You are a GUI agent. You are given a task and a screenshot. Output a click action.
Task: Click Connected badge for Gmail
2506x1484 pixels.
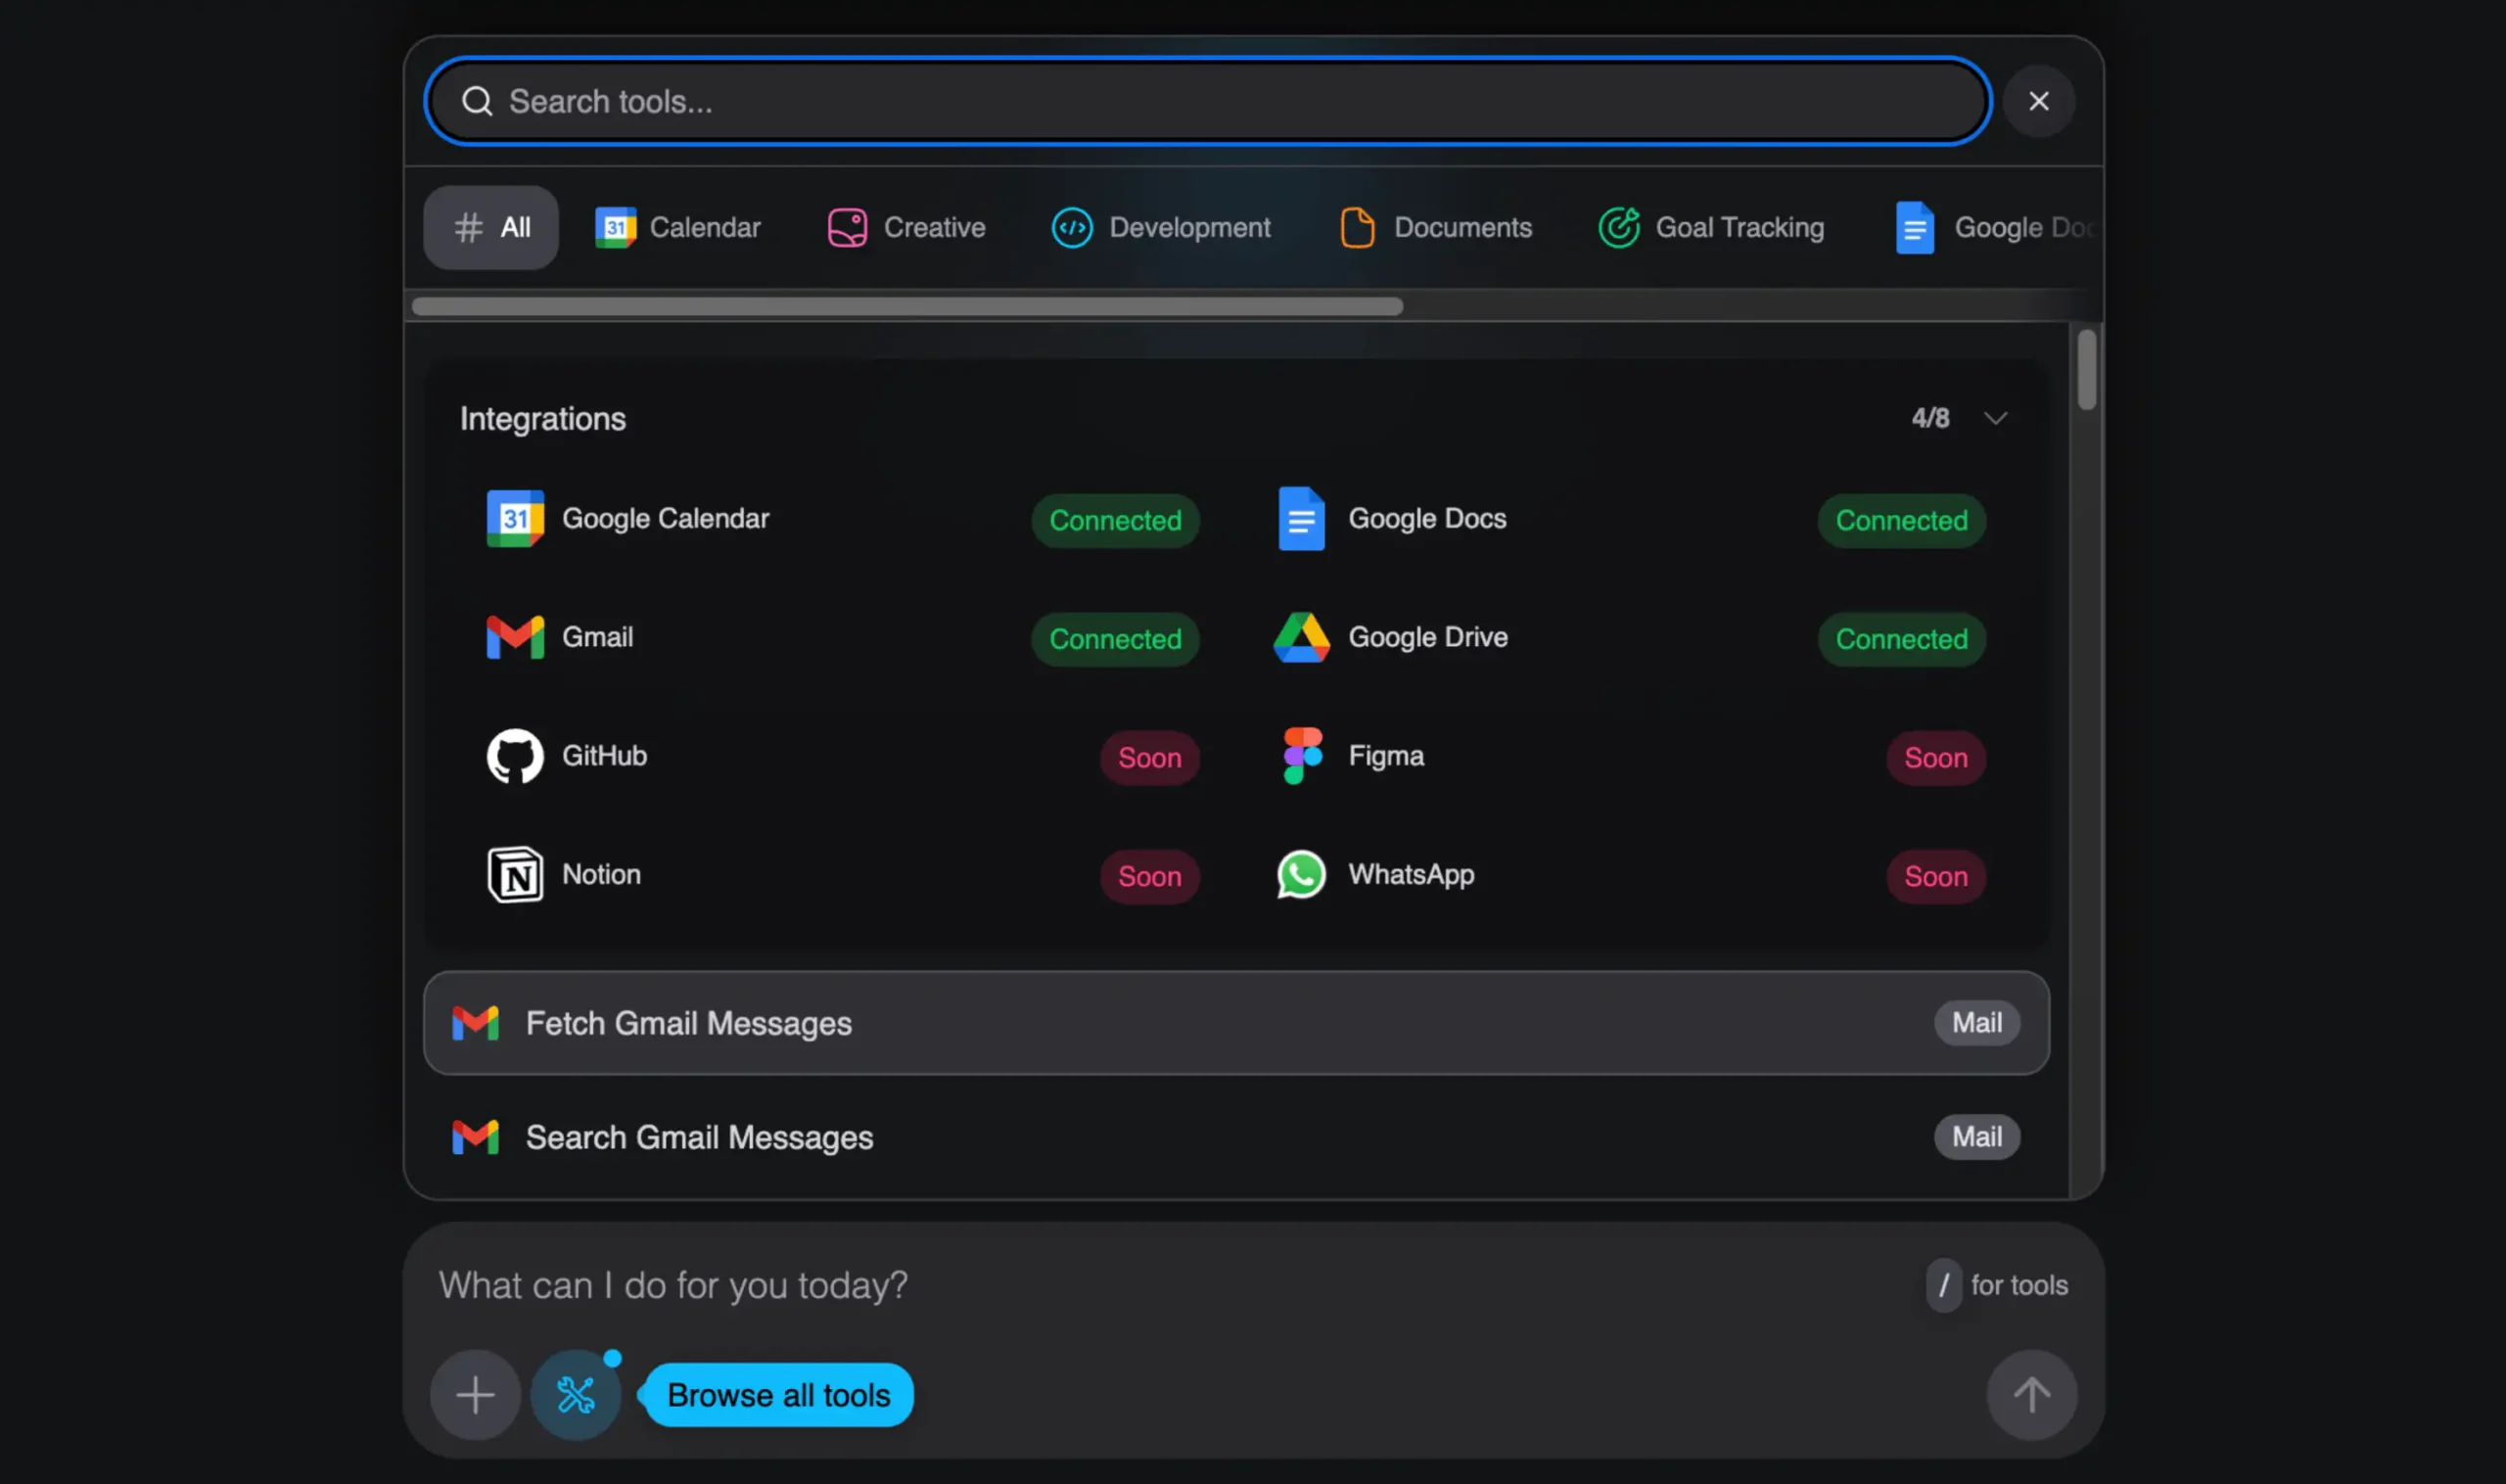pyautogui.click(x=1115, y=639)
